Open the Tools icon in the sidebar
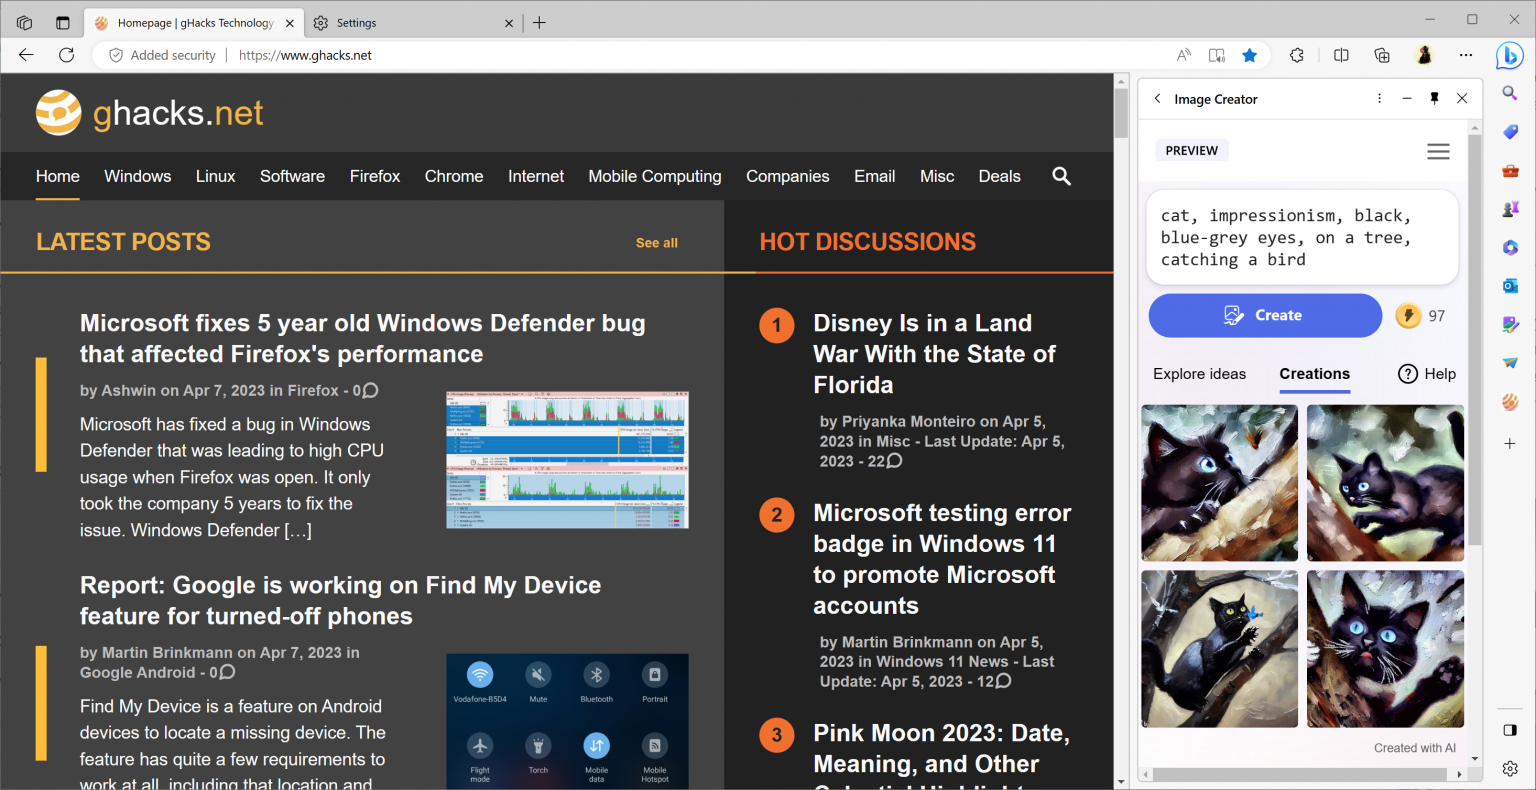The height and width of the screenshot is (790, 1536). pyautogui.click(x=1510, y=170)
